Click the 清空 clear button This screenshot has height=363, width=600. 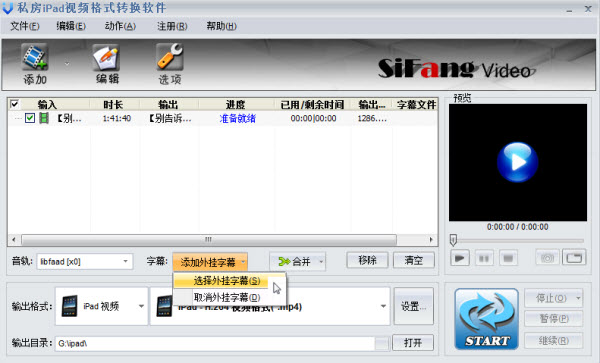(x=414, y=260)
